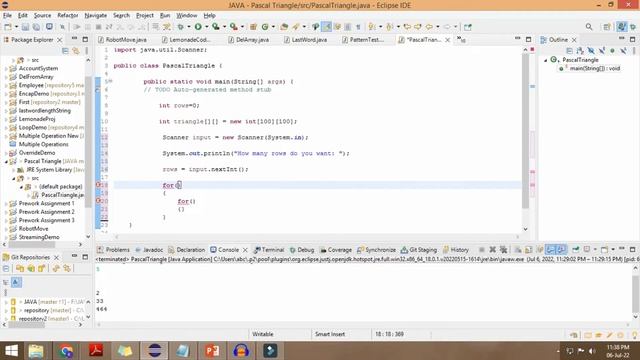Expand the JRE System Library node

[13, 170]
